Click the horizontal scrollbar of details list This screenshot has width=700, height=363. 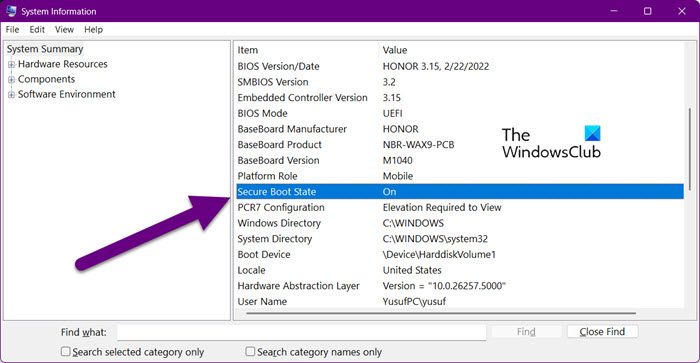[x=441, y=313]
